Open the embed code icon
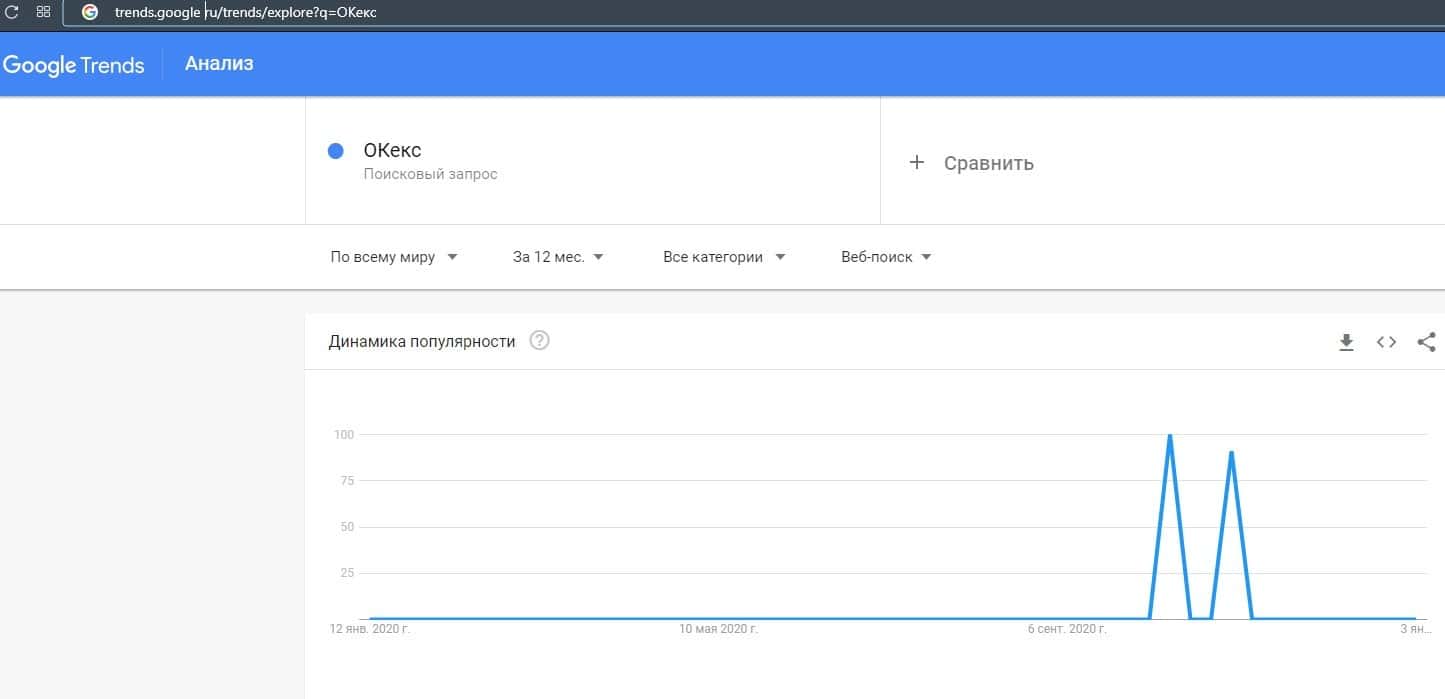Image resolution: width=1445 pixels, height=699 pixels. tap(1386, 342)
